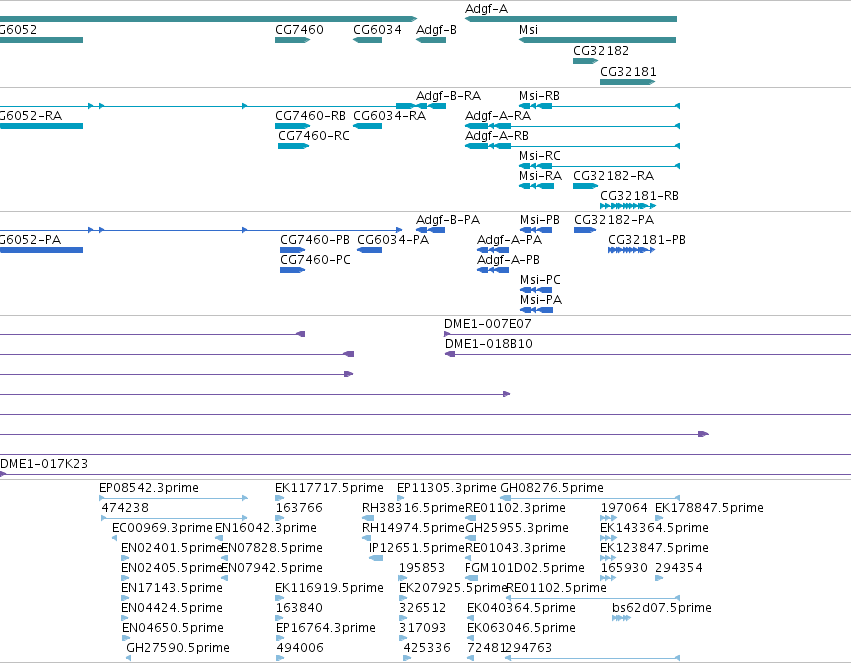
Task: Open EST label EN07828.5prime
Action: [271, 549]
